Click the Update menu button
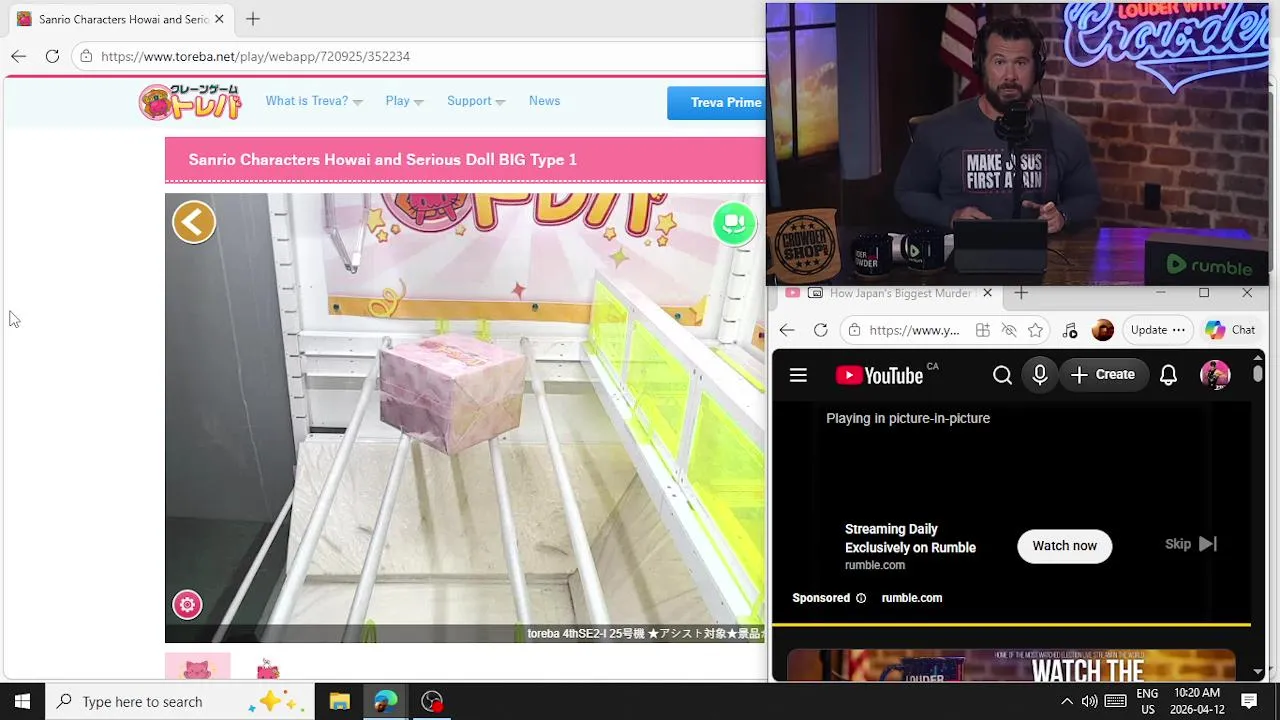Viewport: 1280px width, 720px height. pos(1157,330)
